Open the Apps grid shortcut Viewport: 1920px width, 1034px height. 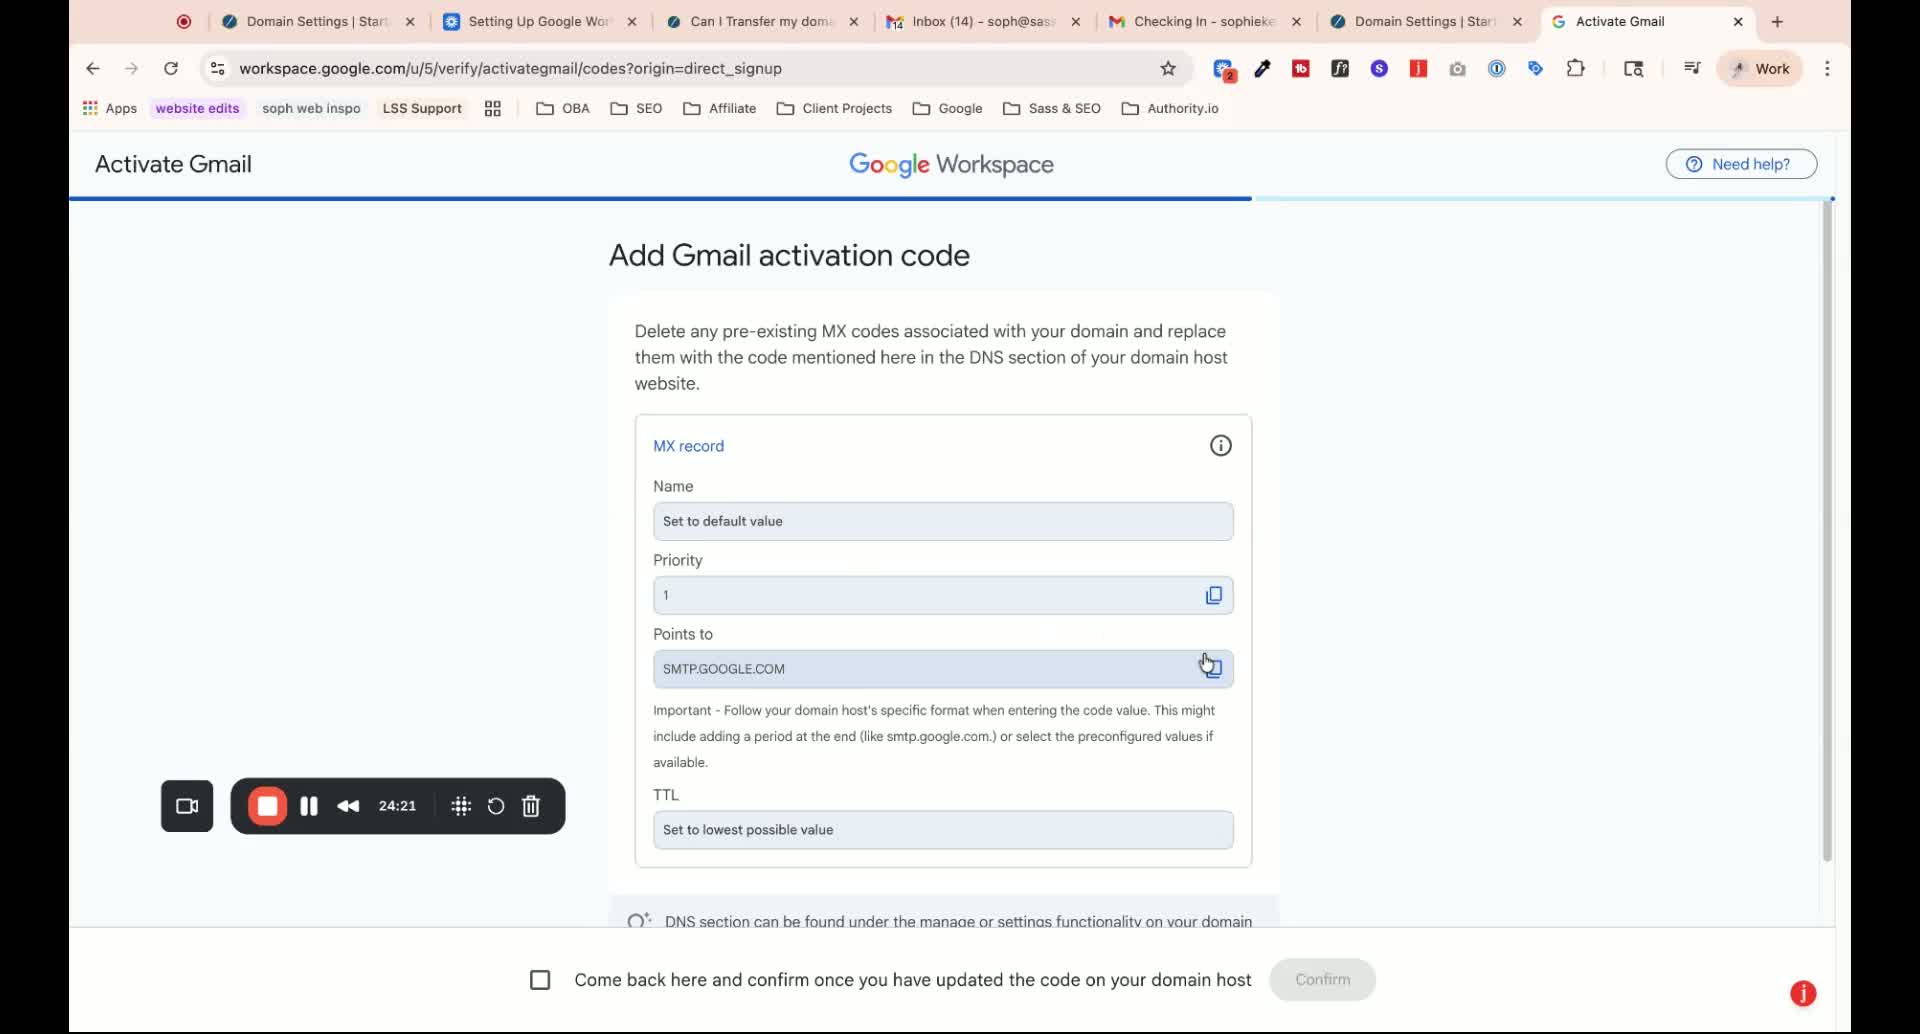(x=109, y=108)
